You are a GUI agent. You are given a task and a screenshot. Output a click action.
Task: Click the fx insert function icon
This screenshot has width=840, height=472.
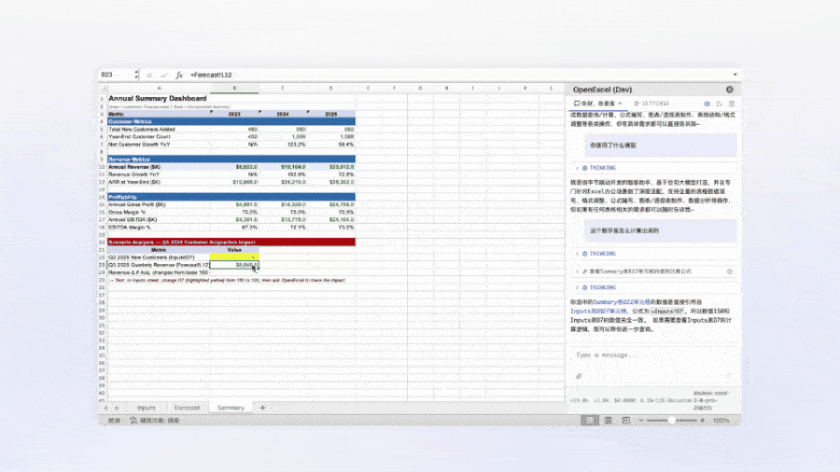pyautogui.click(x=179, y=75)
